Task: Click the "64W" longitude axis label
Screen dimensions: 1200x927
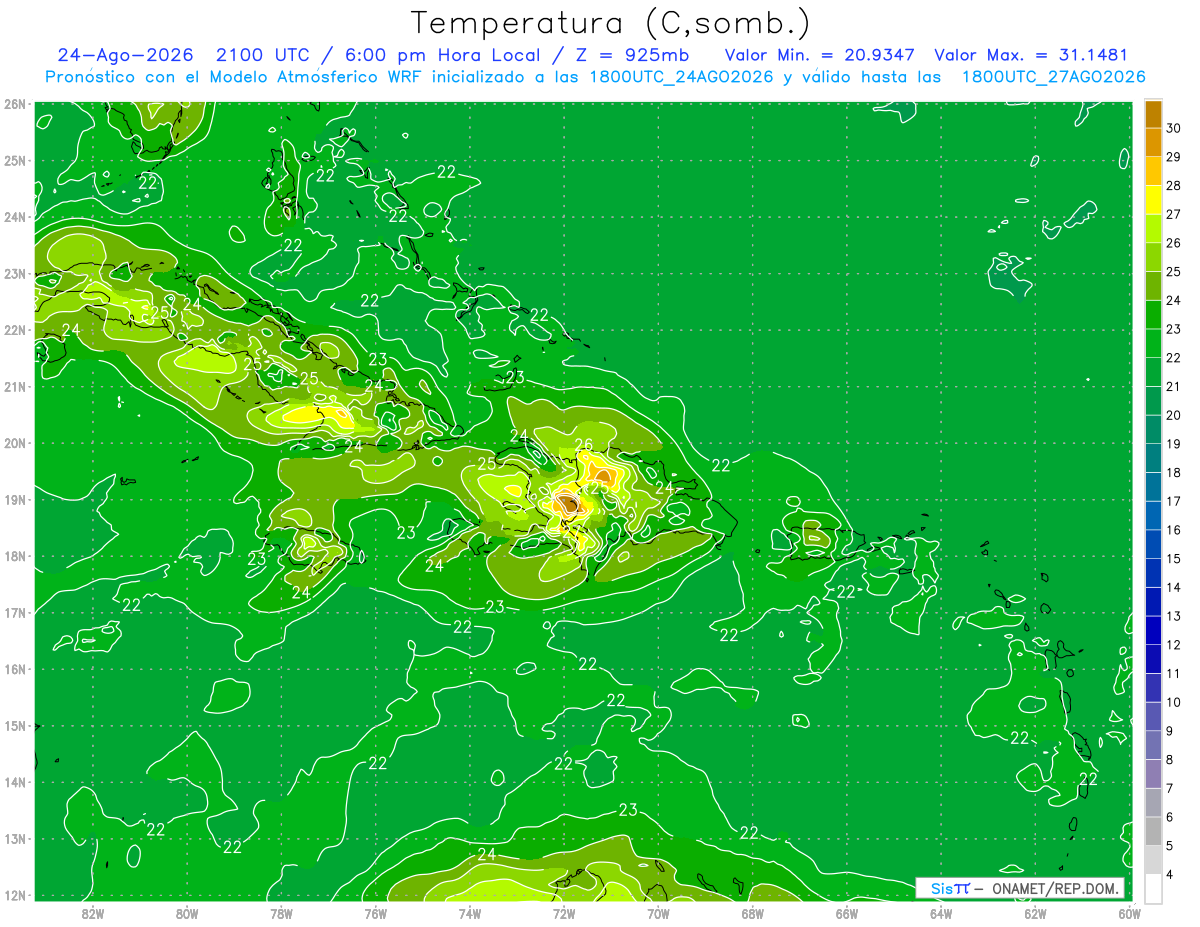Action: pos(941,912)
